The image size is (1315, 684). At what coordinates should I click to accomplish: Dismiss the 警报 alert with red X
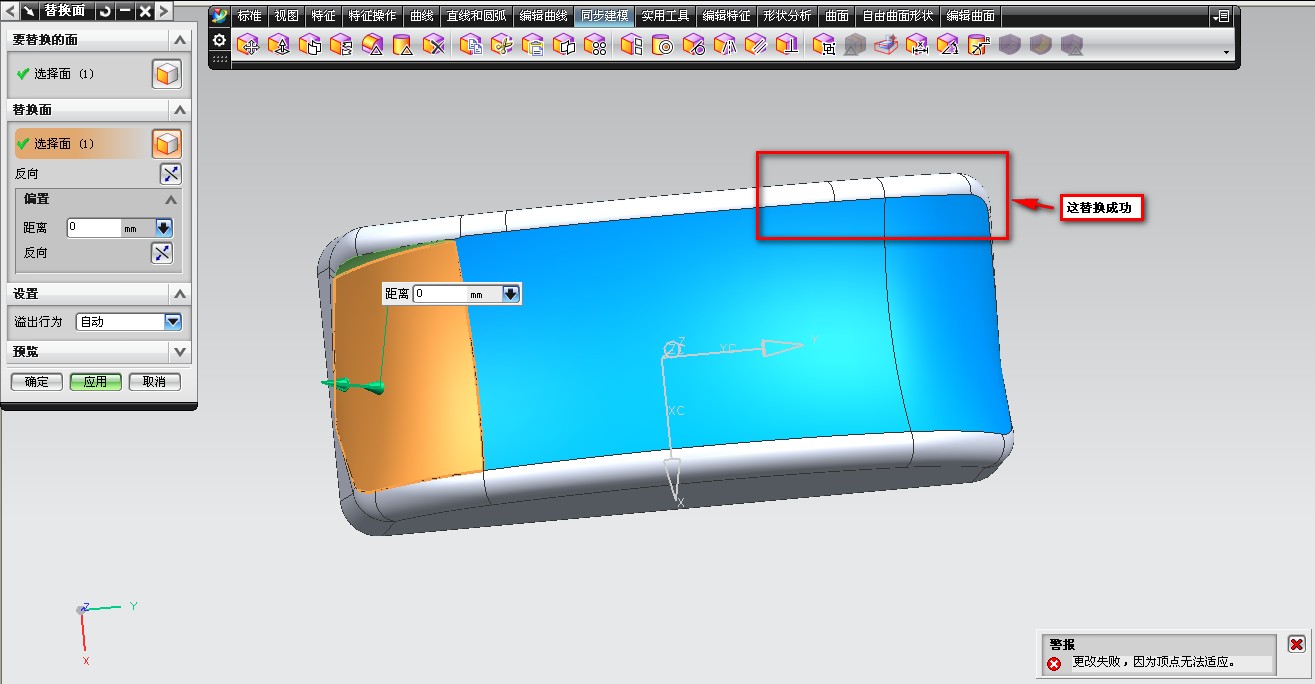[1297, 644]
